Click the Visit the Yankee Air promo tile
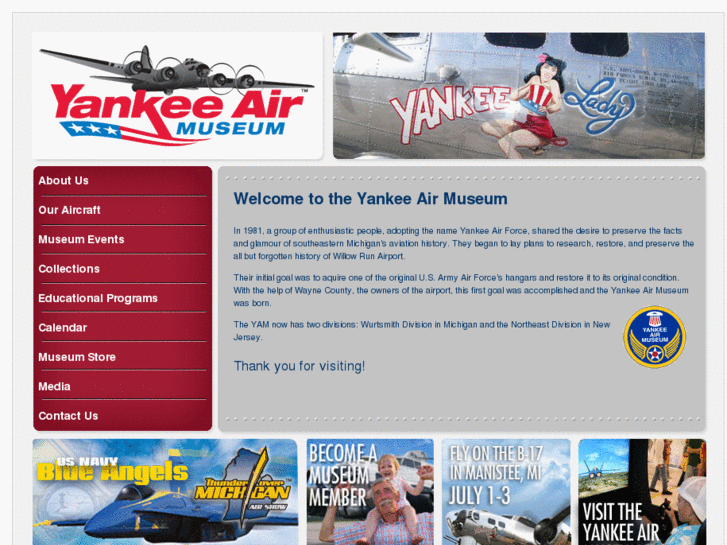 click(642, 492)
